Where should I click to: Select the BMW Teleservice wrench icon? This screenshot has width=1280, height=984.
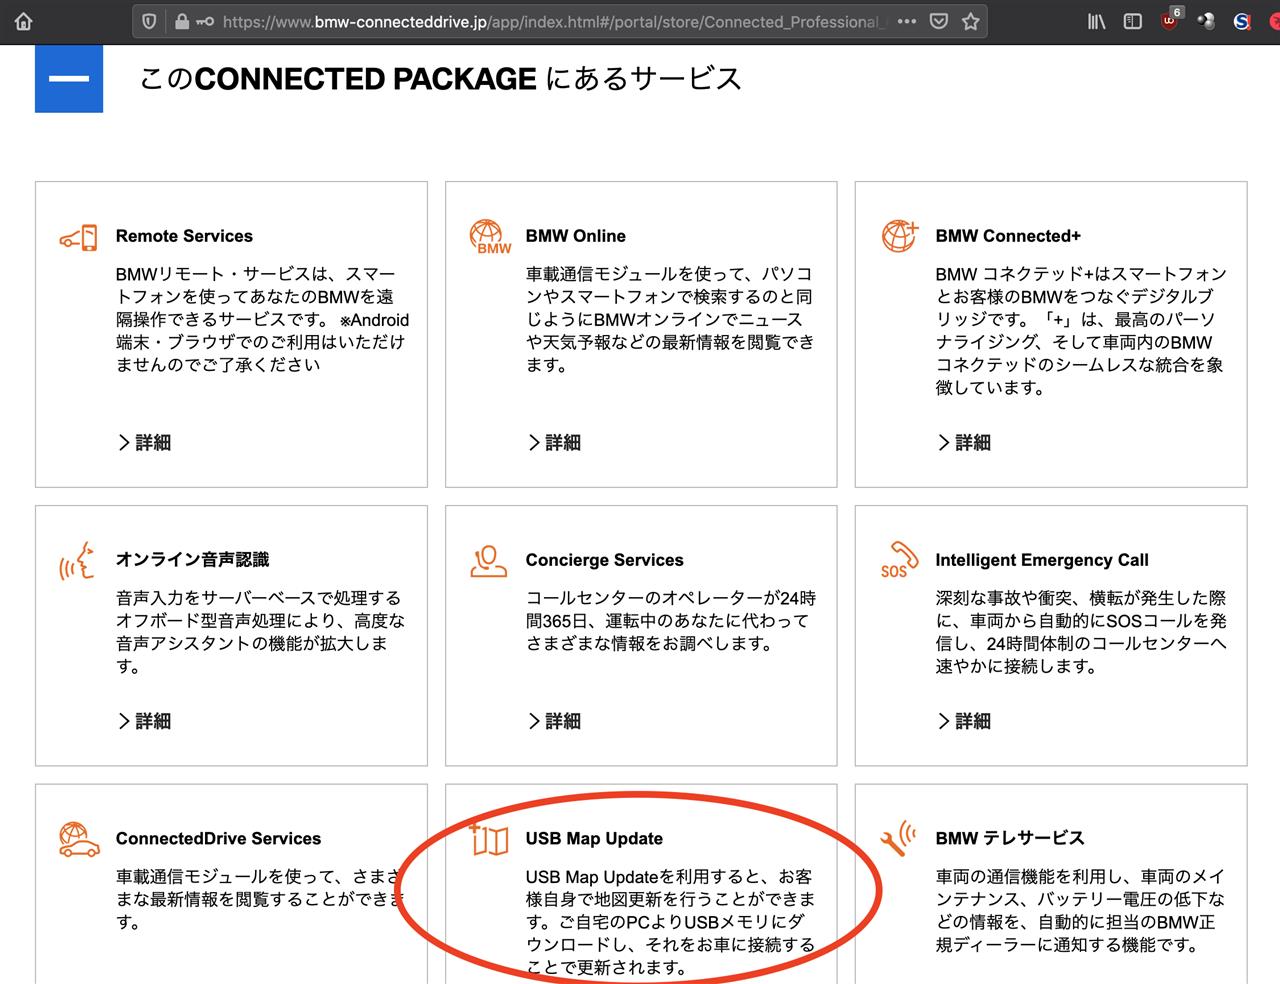(899, 839)
